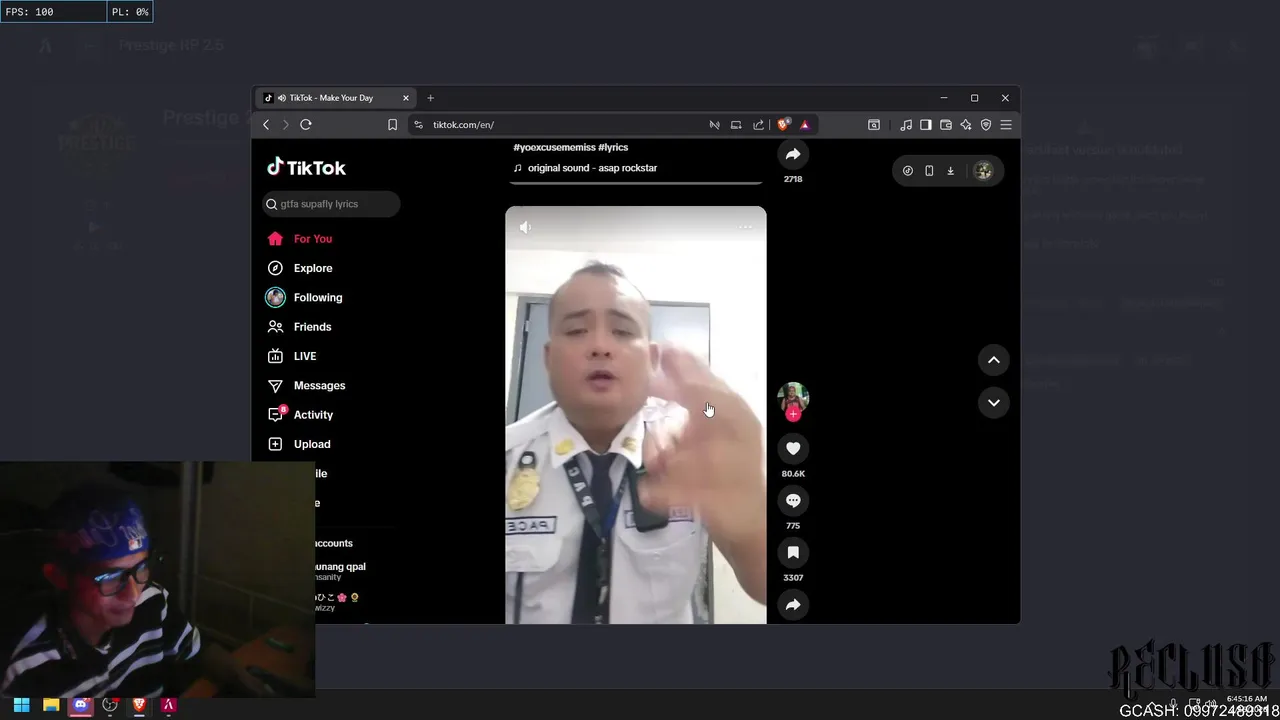Click the cast screen icon in address bar
This screenshot has height=720, width=1280.
736,125
